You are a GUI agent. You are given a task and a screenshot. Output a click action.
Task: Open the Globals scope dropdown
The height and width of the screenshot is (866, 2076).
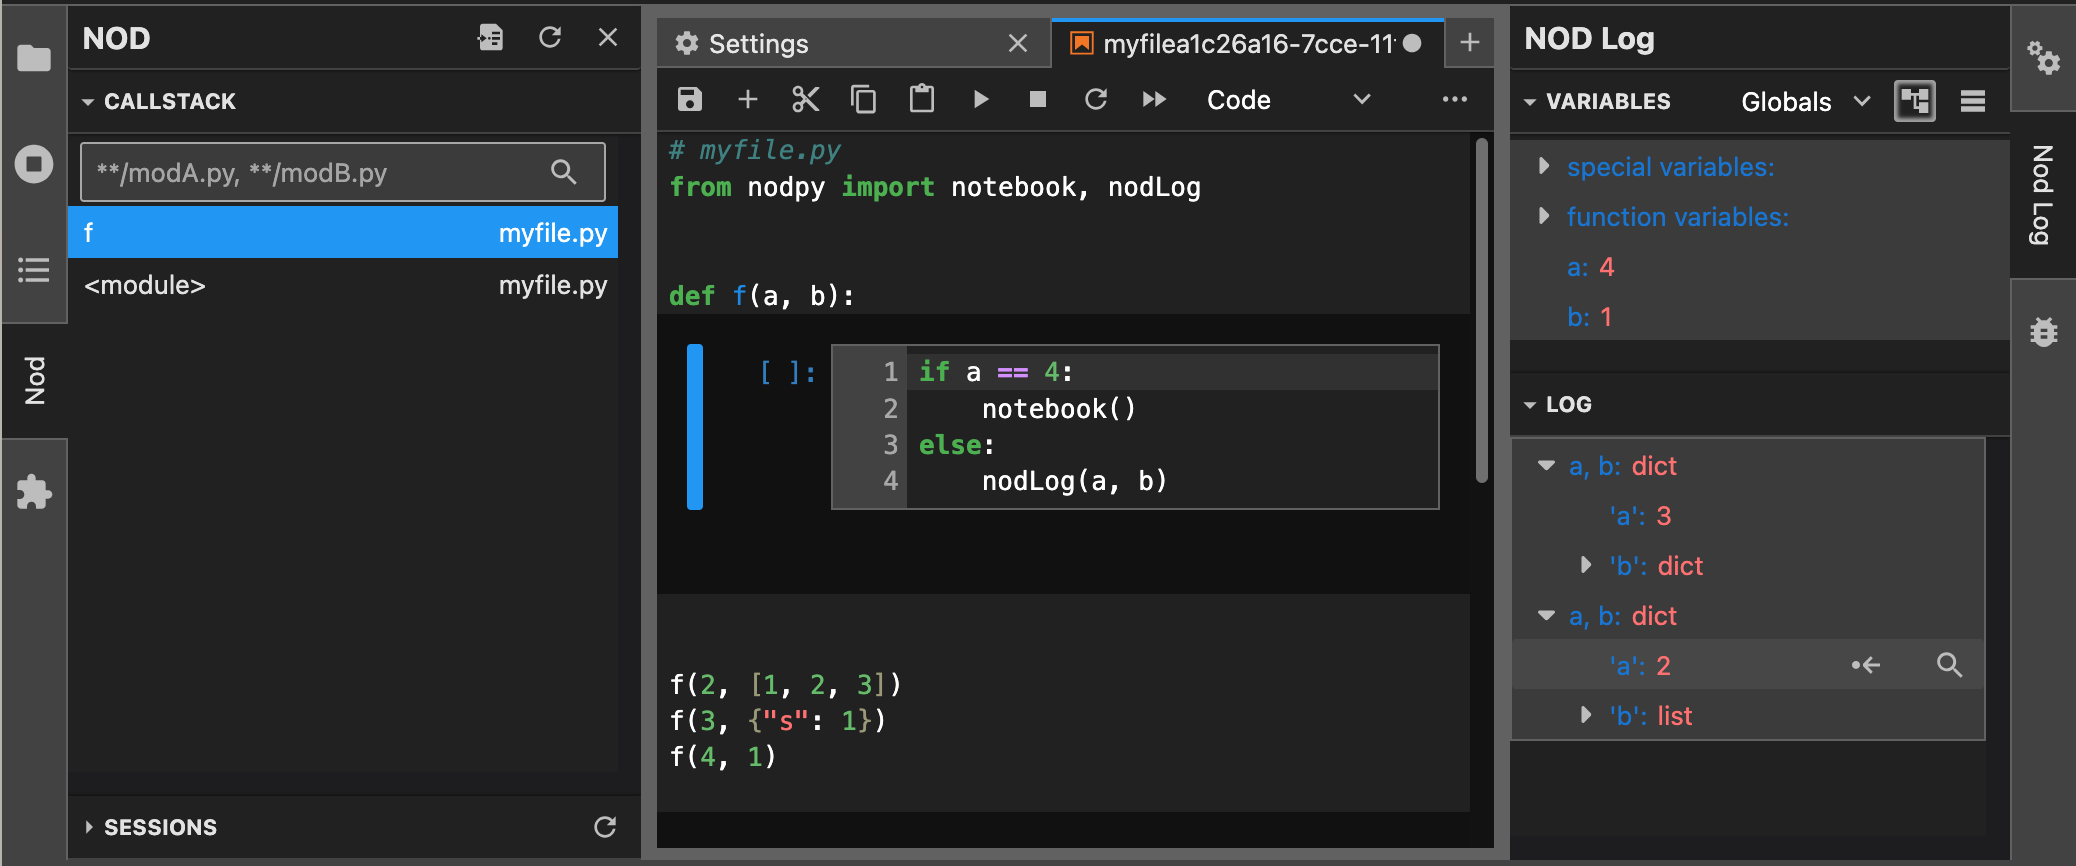click(1805, 101)
